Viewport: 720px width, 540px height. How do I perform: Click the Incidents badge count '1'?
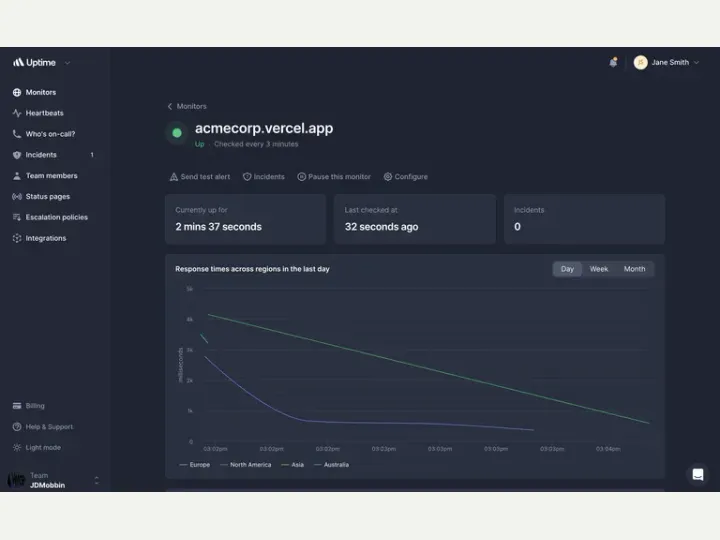(92, 155)
